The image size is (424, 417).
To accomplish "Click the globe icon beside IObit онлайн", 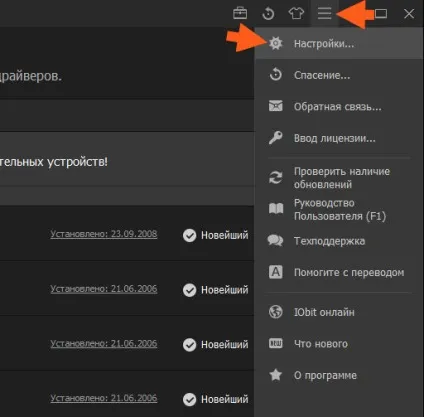I will tap(276, 312).
